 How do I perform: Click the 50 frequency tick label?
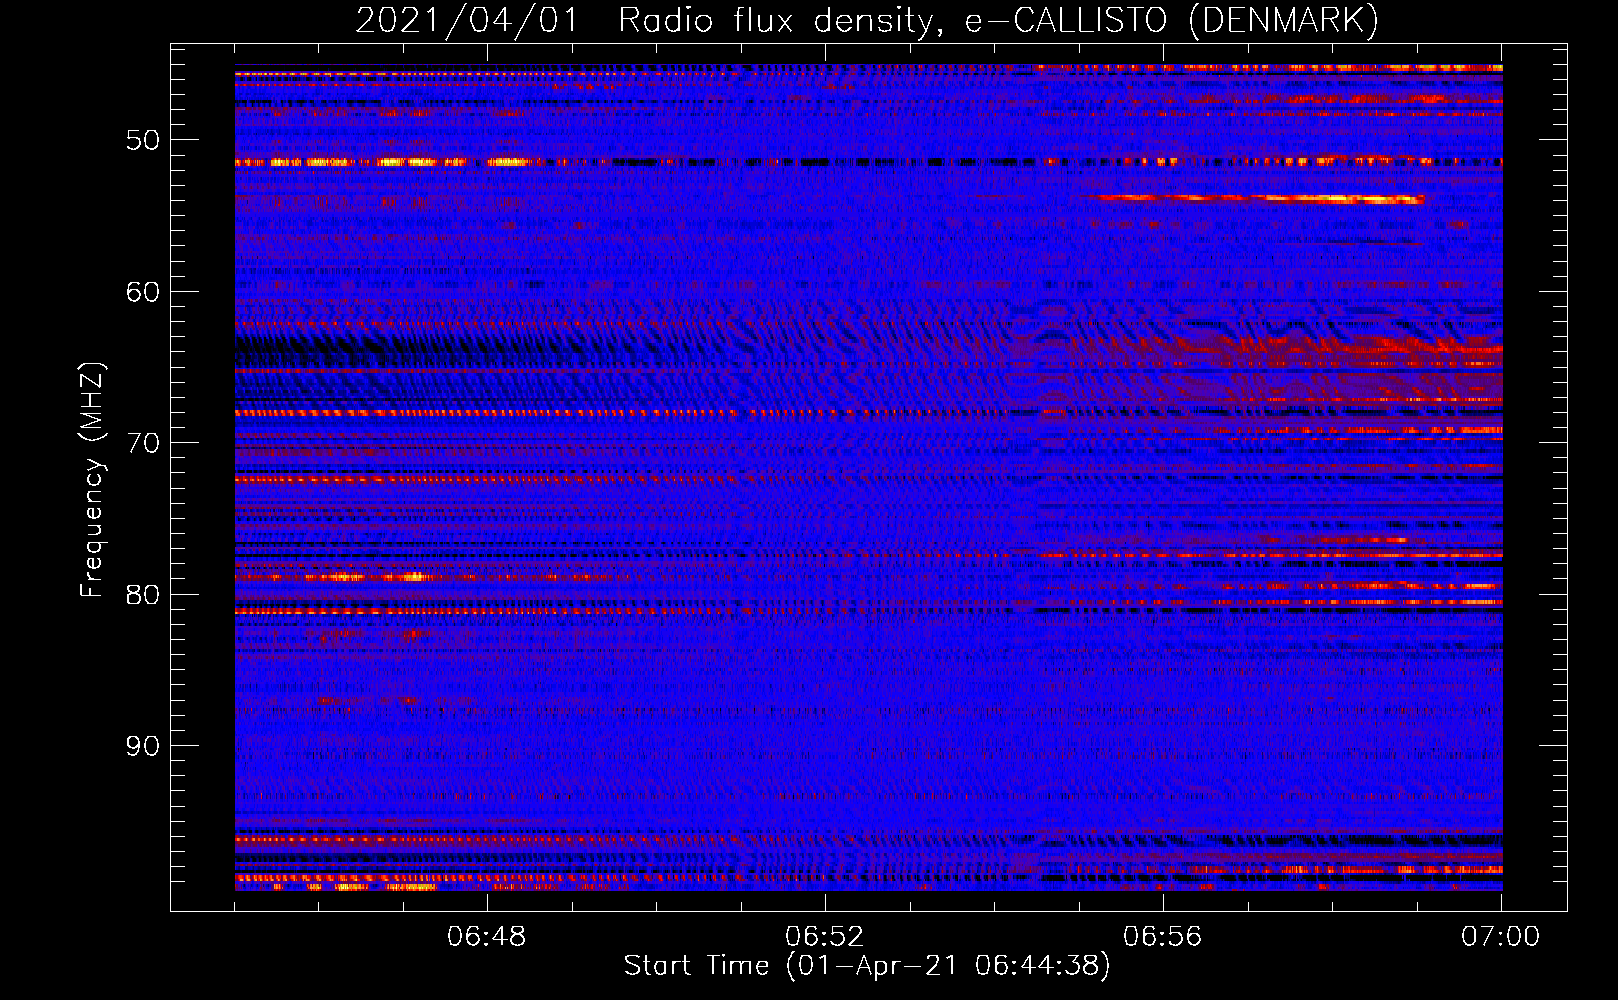point(143,140)
